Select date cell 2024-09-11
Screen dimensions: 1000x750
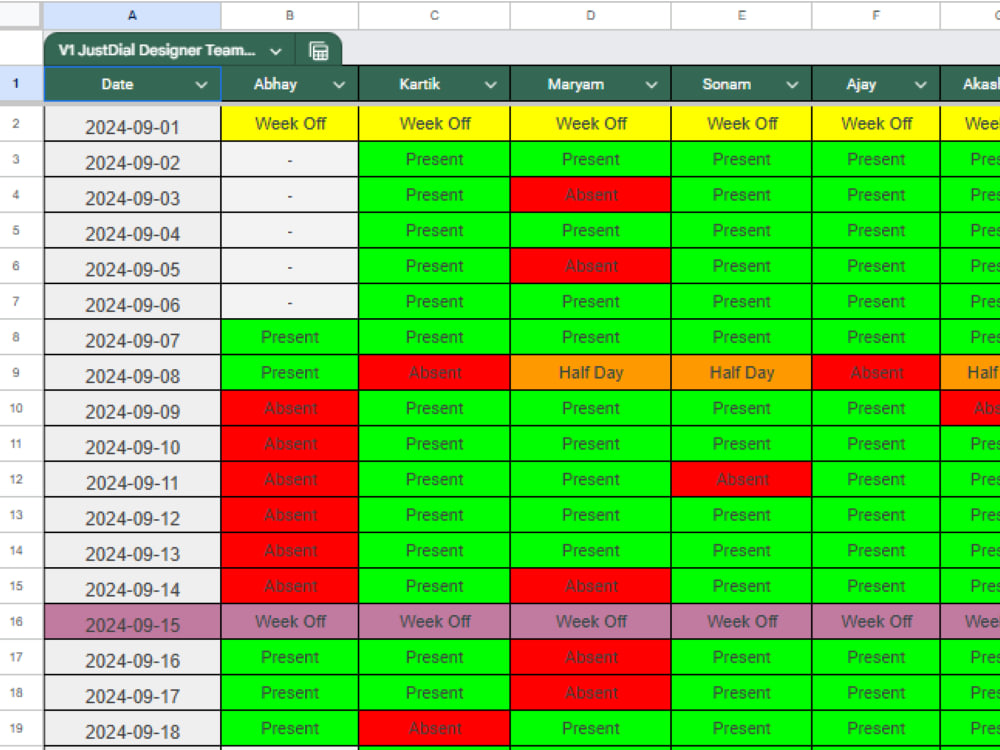[x=132, y=480]
